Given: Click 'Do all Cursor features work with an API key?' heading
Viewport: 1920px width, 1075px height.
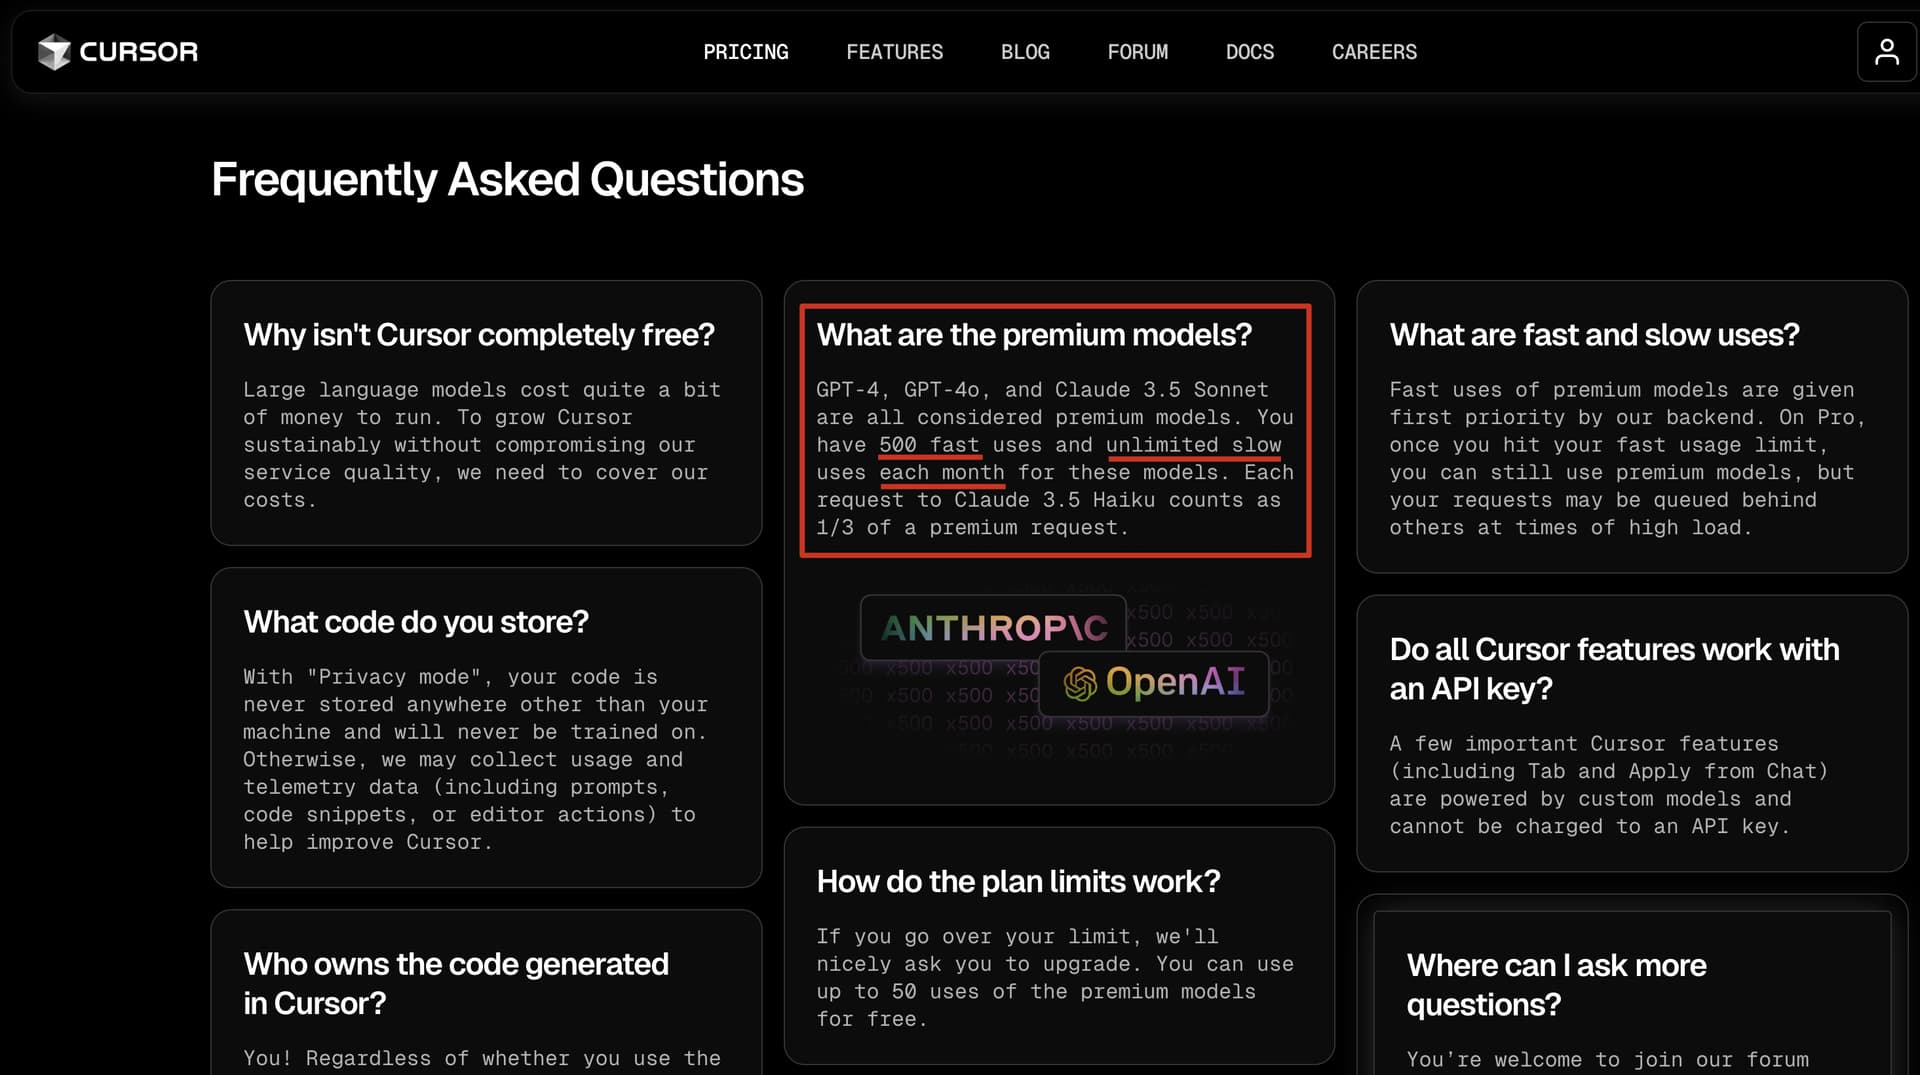Looking at the screenshot, I should 1614,669.
